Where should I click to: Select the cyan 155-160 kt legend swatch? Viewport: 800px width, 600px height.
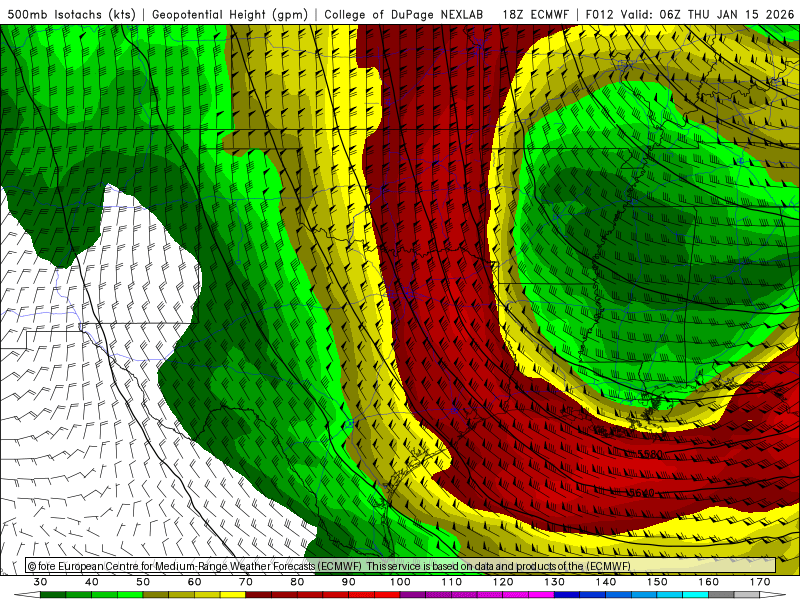point(696,595)
